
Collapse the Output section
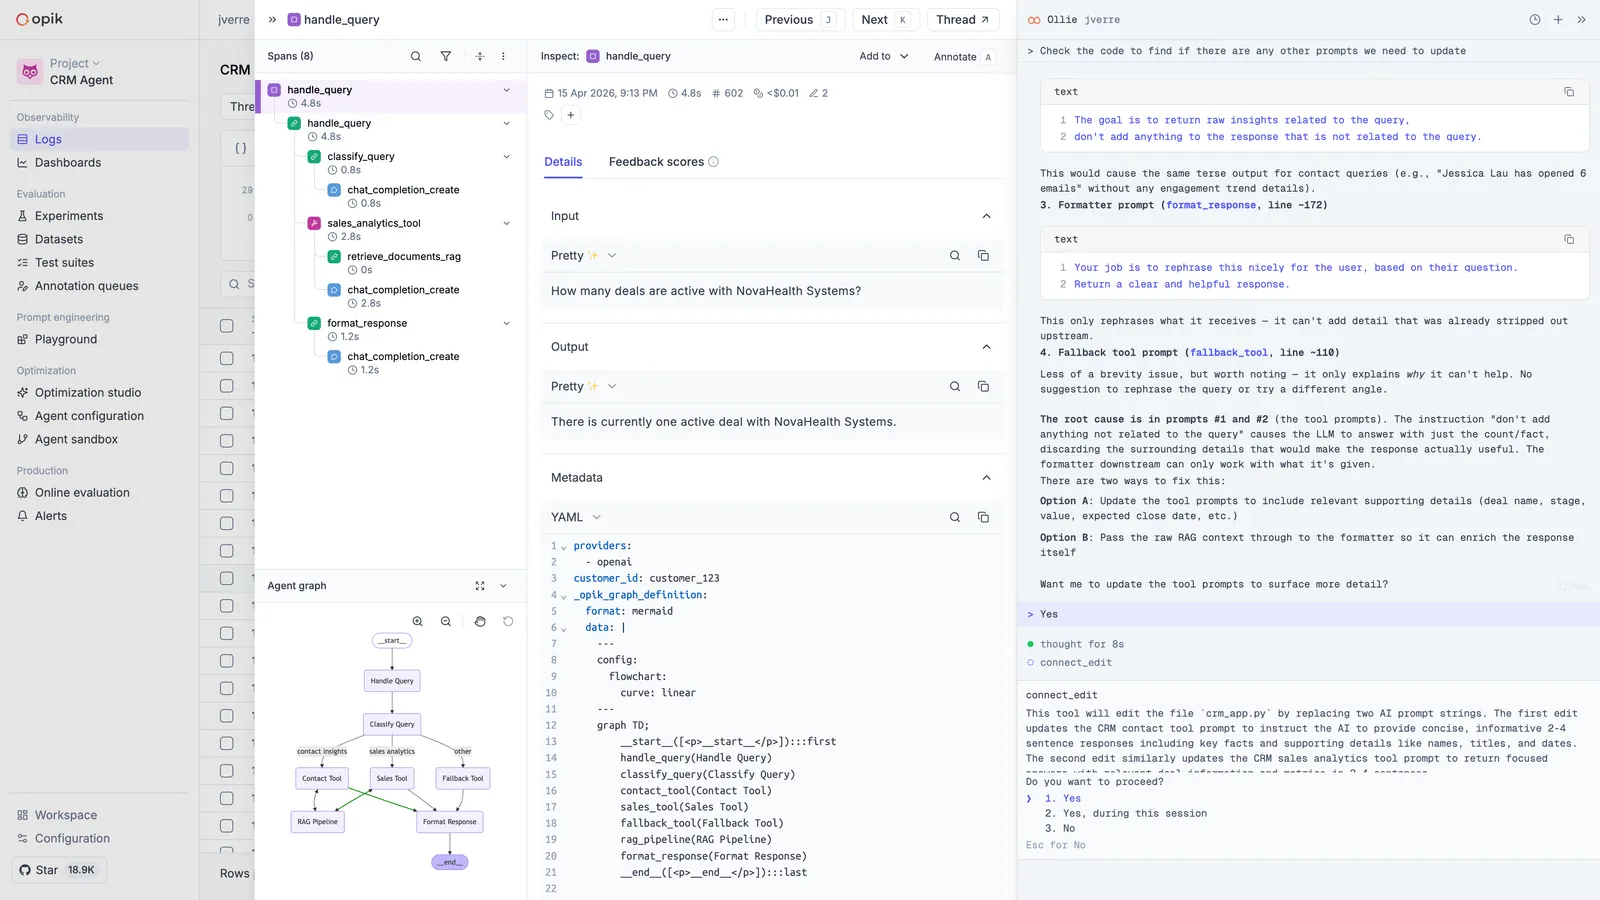[x=986, y=347]
